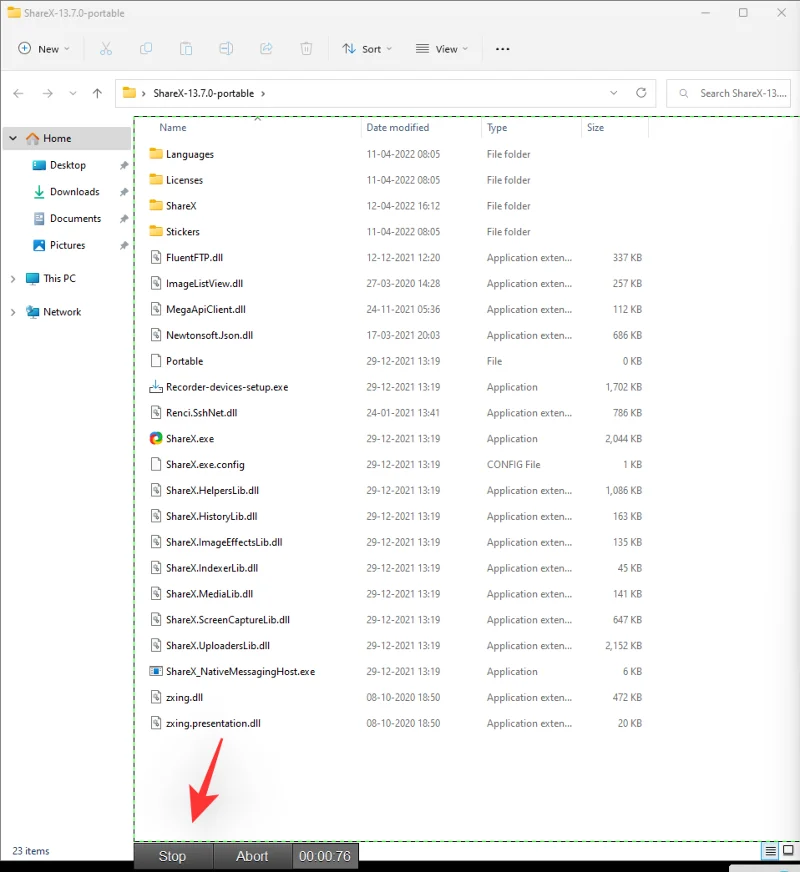This screenshot has width=800, height=872.
Task: Click the up-to-parent-folder arrow
Action: 96,93
